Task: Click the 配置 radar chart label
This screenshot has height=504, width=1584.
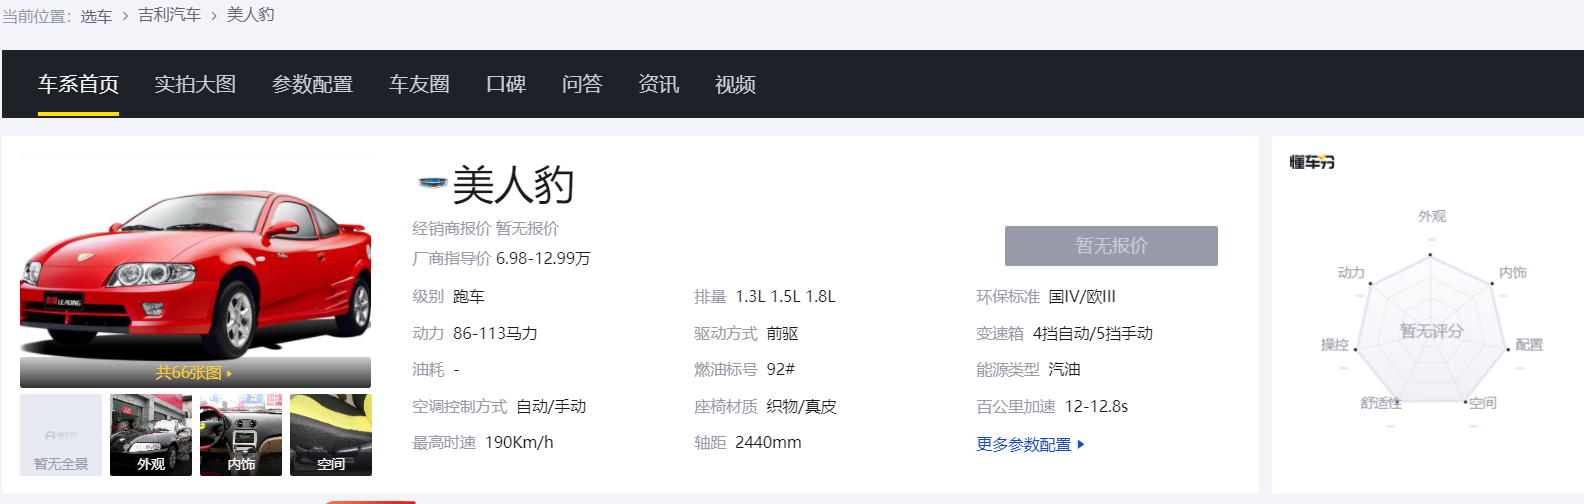Action: pyautogui.click(x=1528, y=344)
